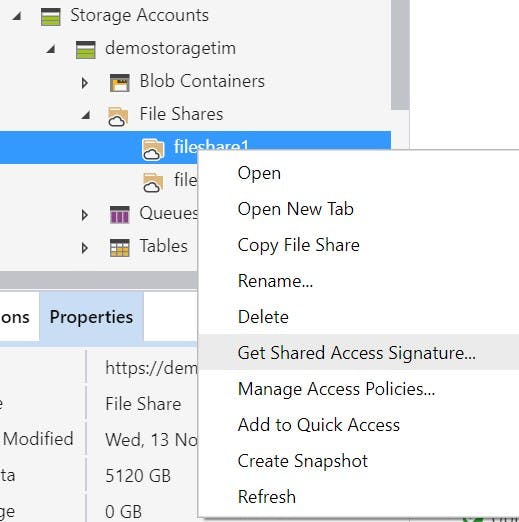
Task: Expand the Queues node
Action: (x=85, y=215)
